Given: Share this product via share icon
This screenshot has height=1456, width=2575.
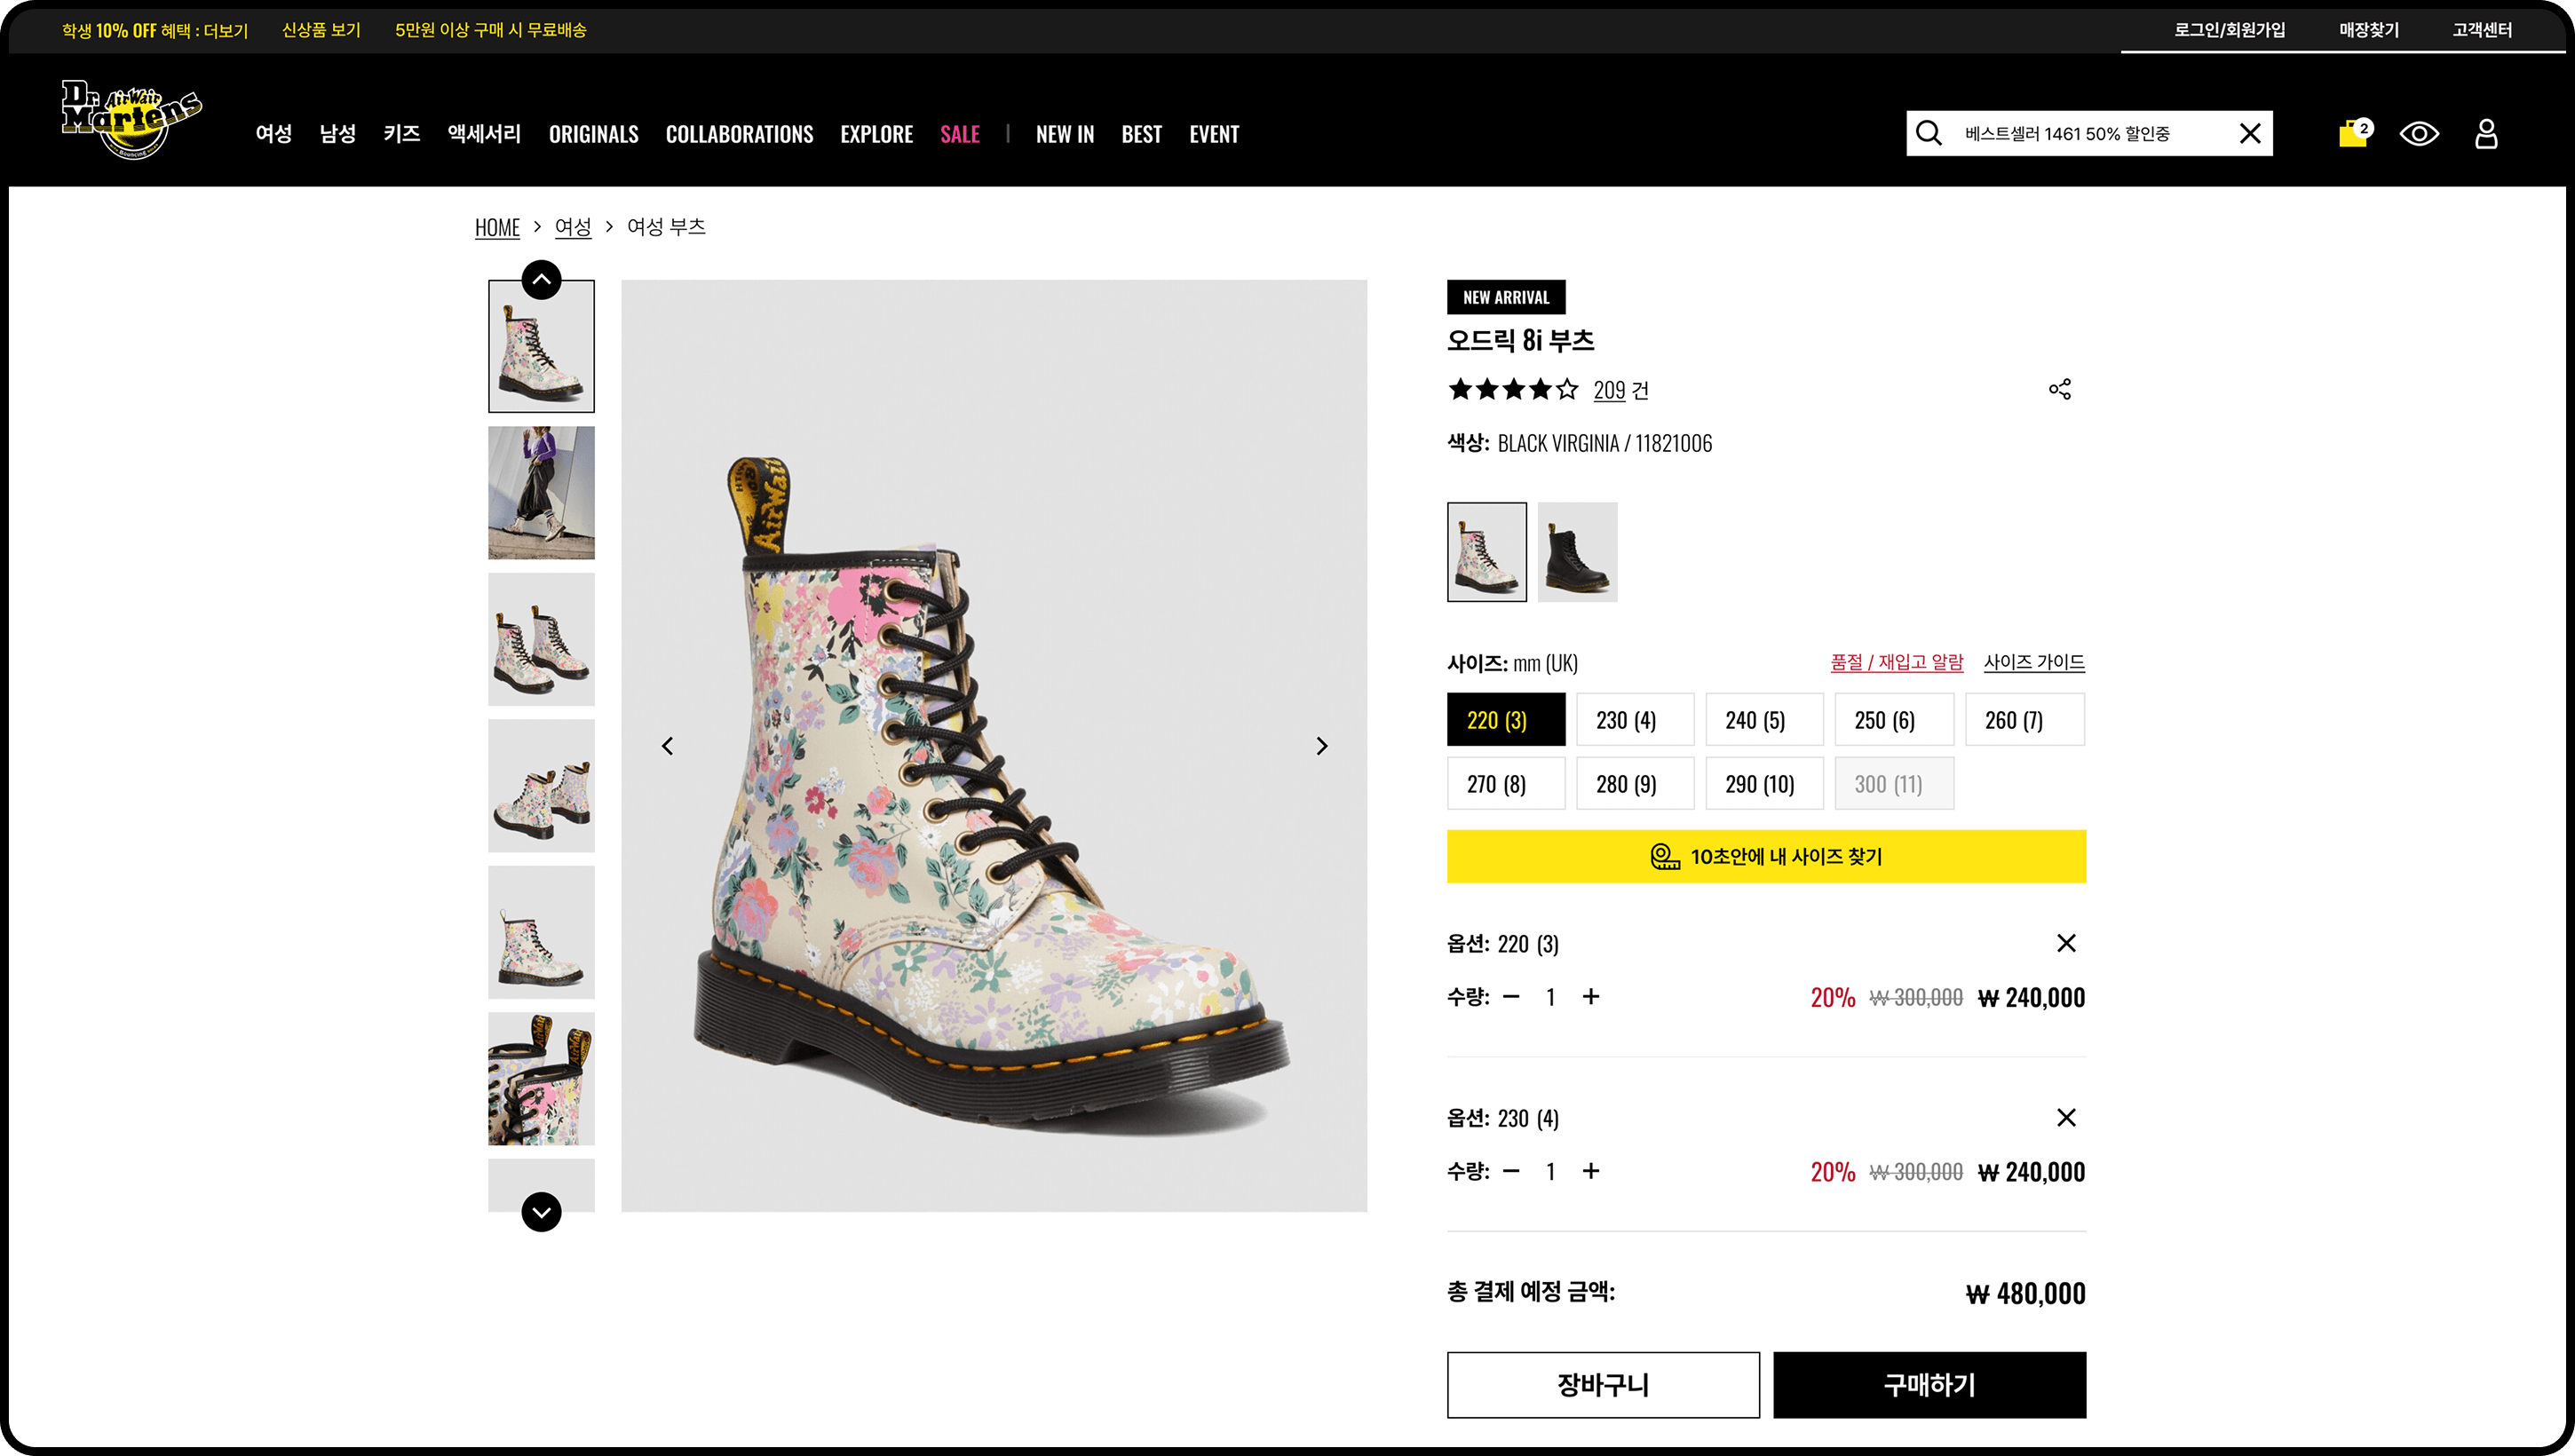Looking at the screenshot, I should coord(2059,389).
